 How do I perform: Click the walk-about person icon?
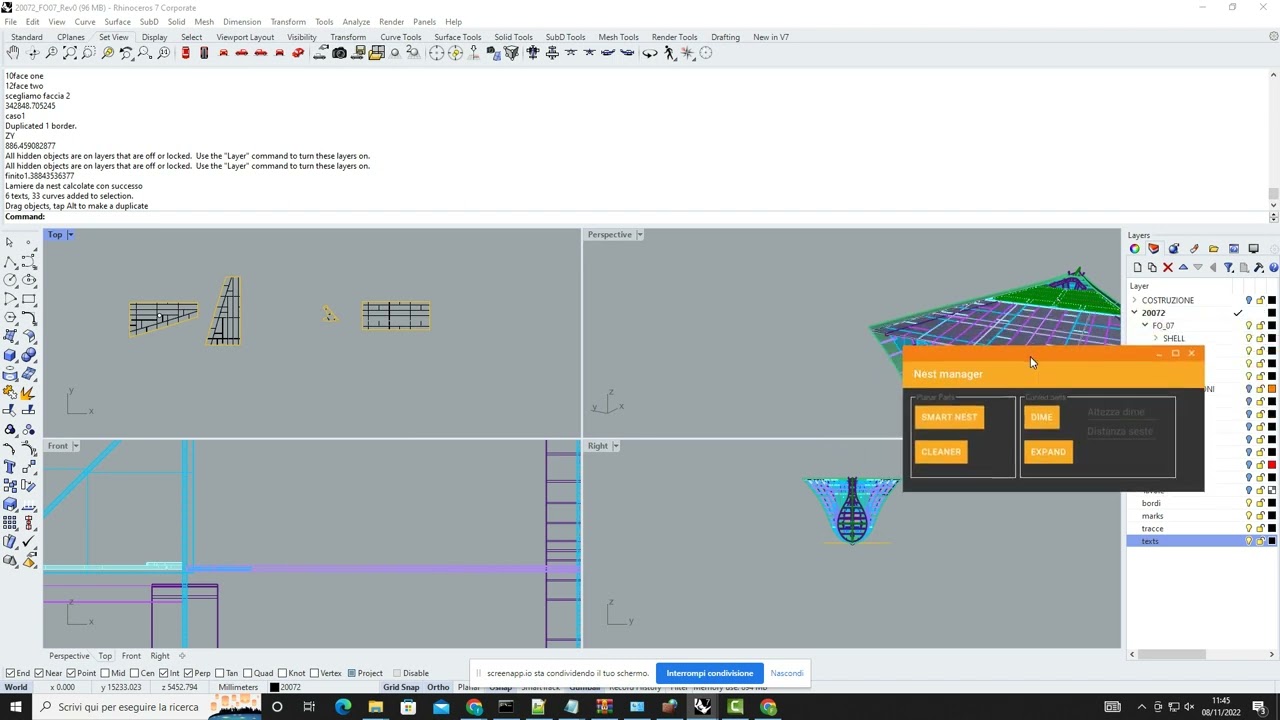pyautogui.click(x=670, y=53)
